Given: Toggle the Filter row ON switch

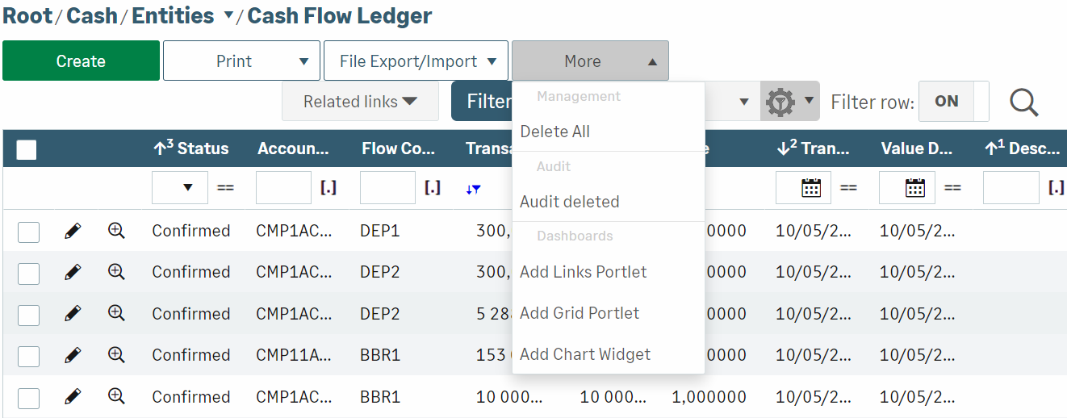Looking at the screenshot, I should (x=953, y=101).
